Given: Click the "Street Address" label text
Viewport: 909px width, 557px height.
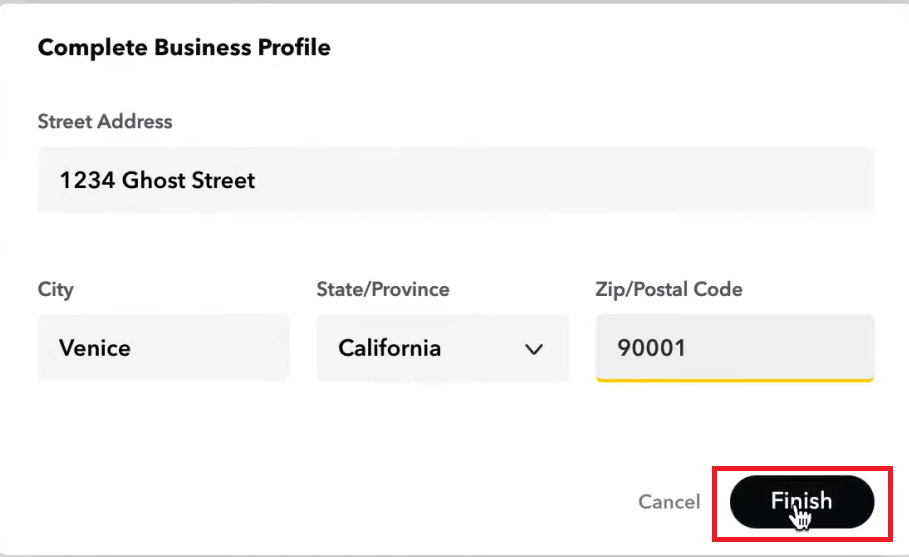Looking at the screenshot, I should click(x=105, y=122).
